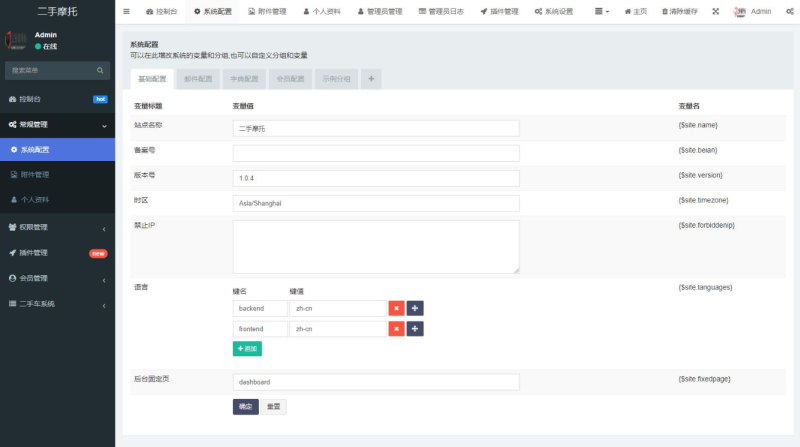This screenshot has height=447, width=800.
Task: Open the list dropdown in the top bar
Action: click(x=602, y=11)
